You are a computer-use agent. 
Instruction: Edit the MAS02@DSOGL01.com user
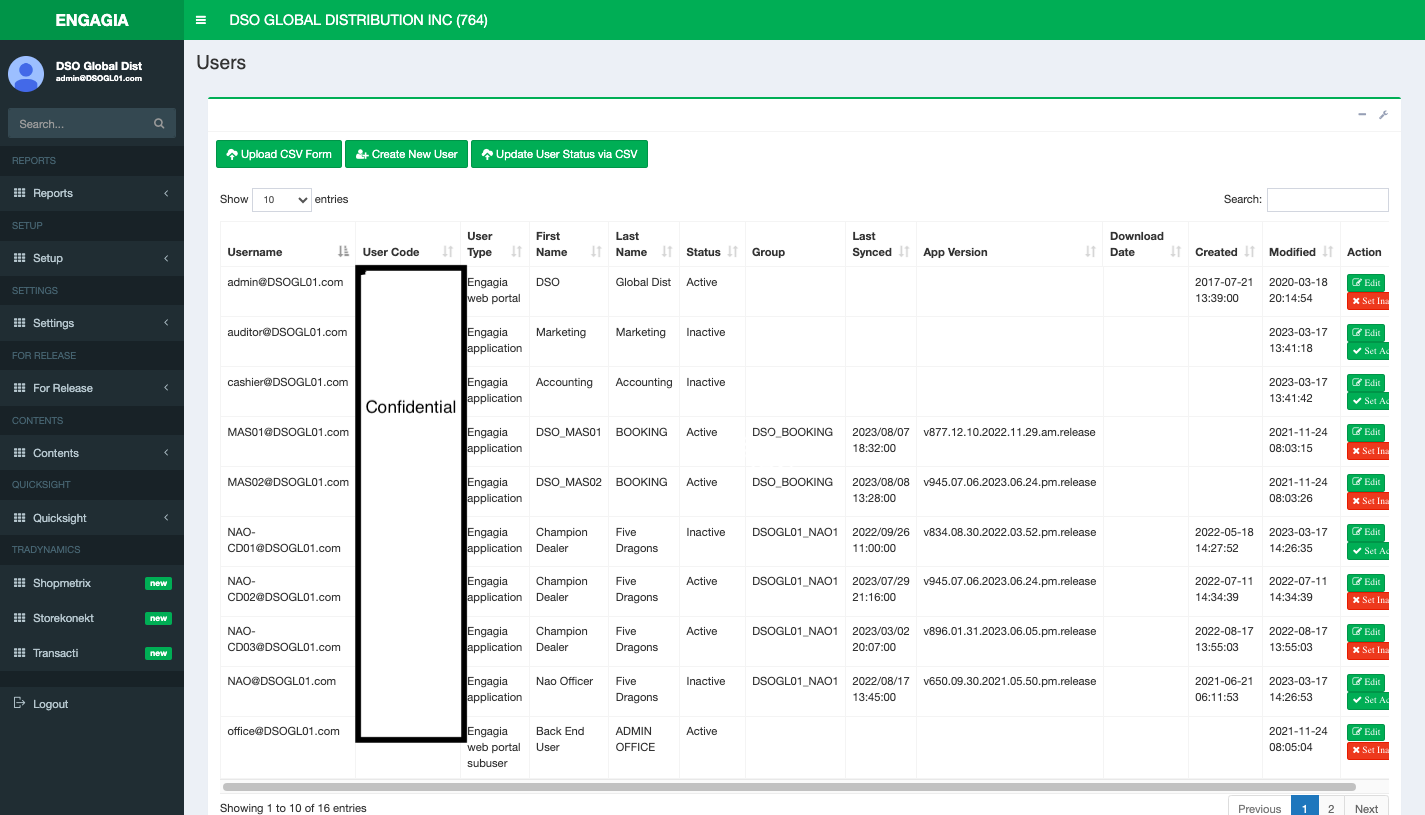pos(1366,482)
